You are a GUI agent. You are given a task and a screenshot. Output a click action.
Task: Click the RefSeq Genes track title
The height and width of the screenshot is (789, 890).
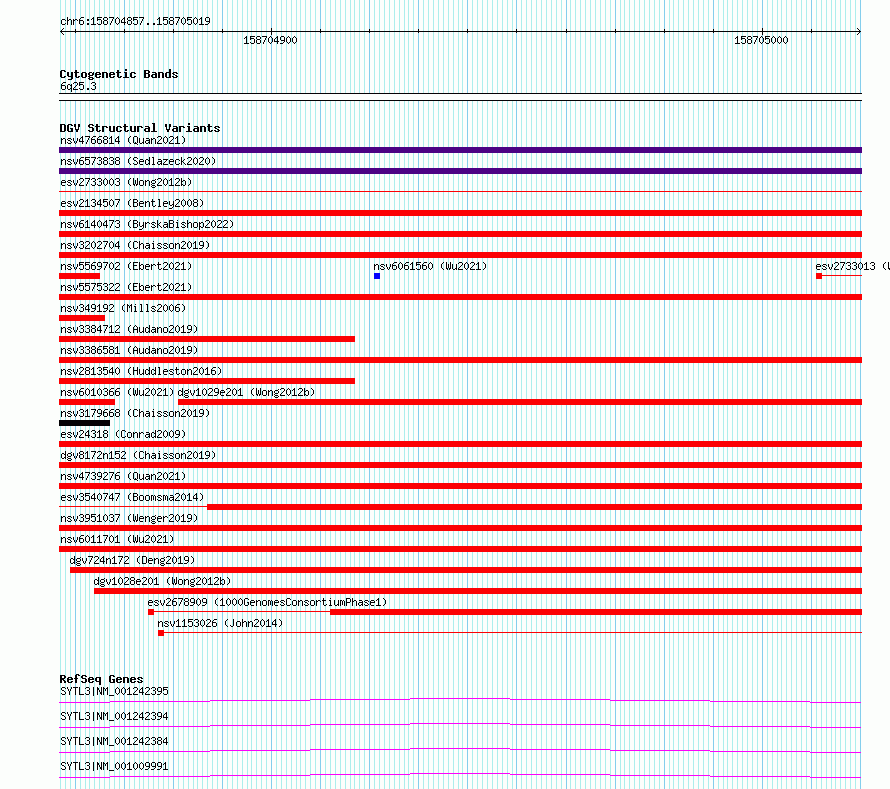(x=101, y=679)
